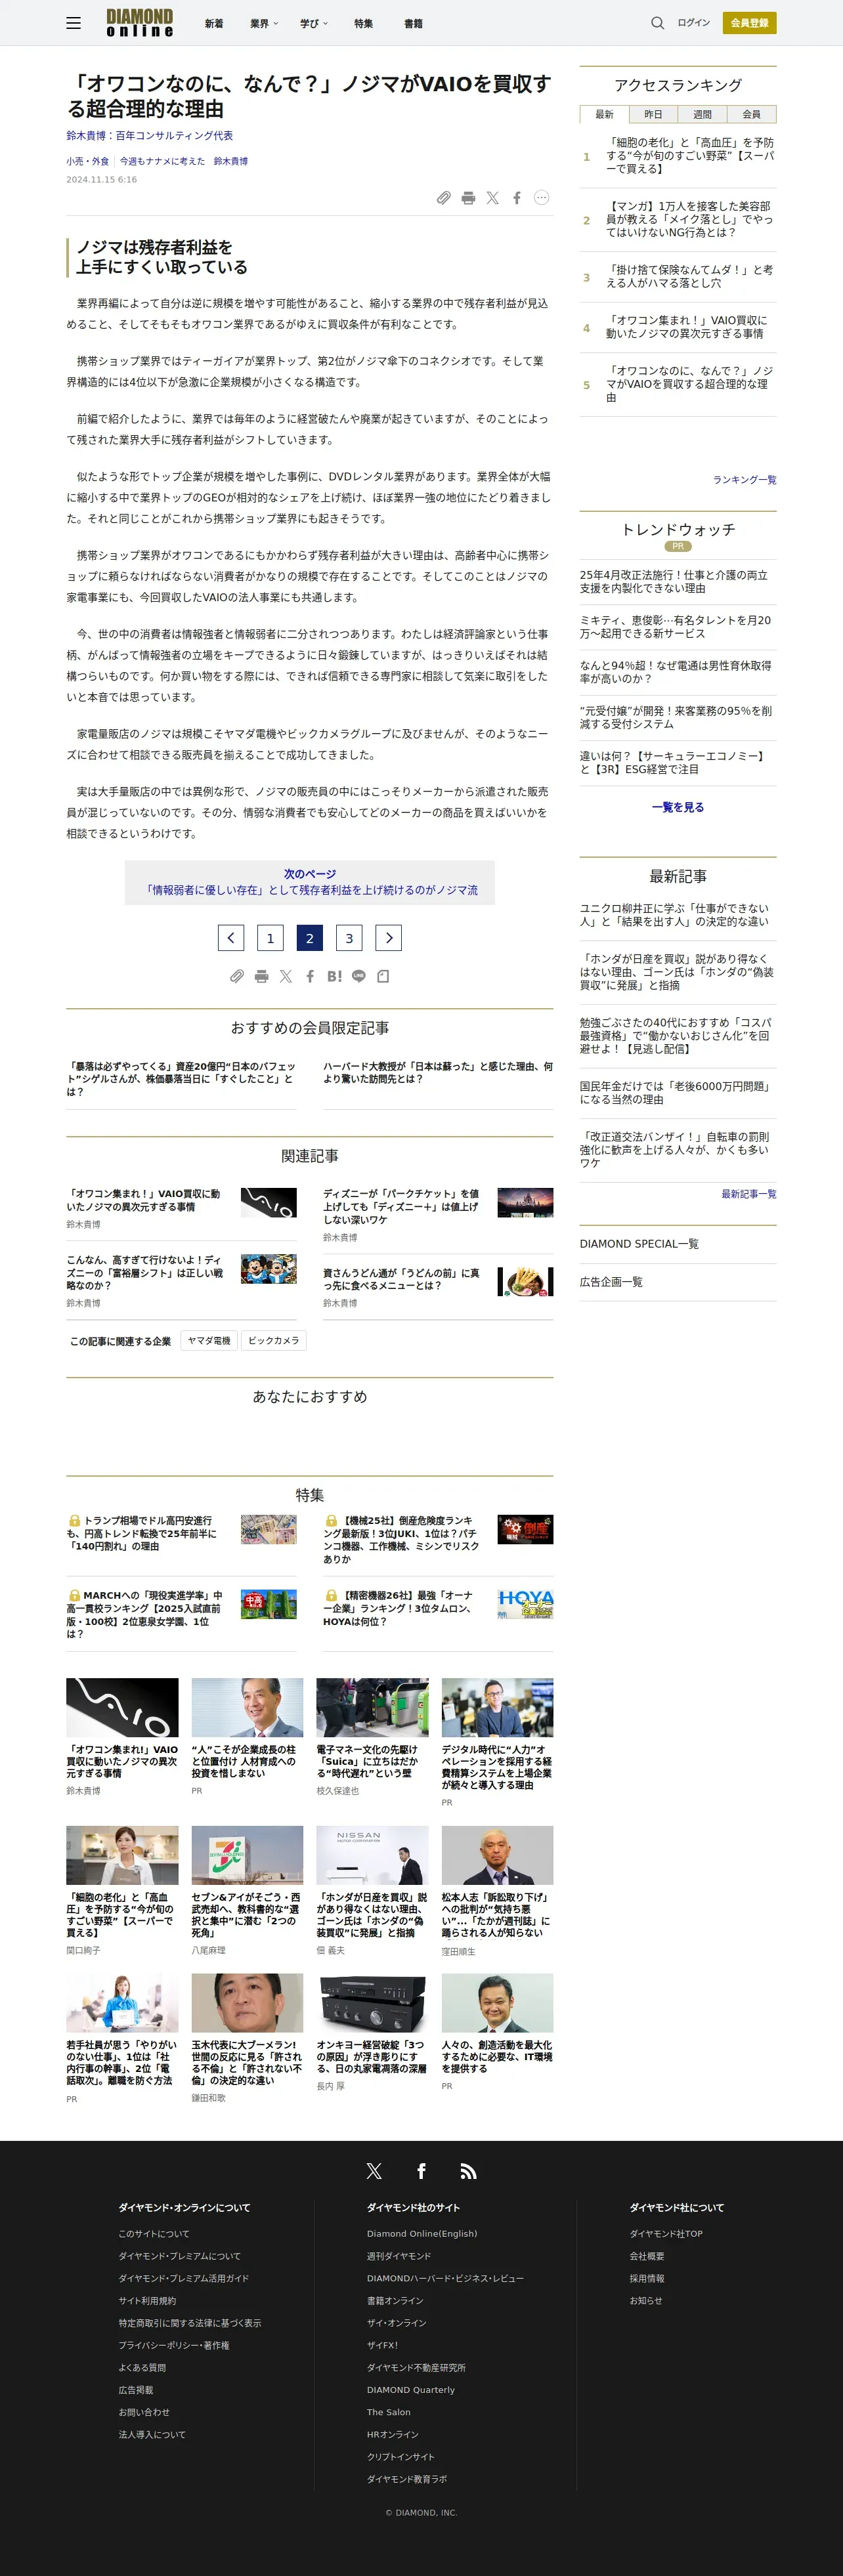Open the 最新記事一覧 link

tap(748, 1194)
